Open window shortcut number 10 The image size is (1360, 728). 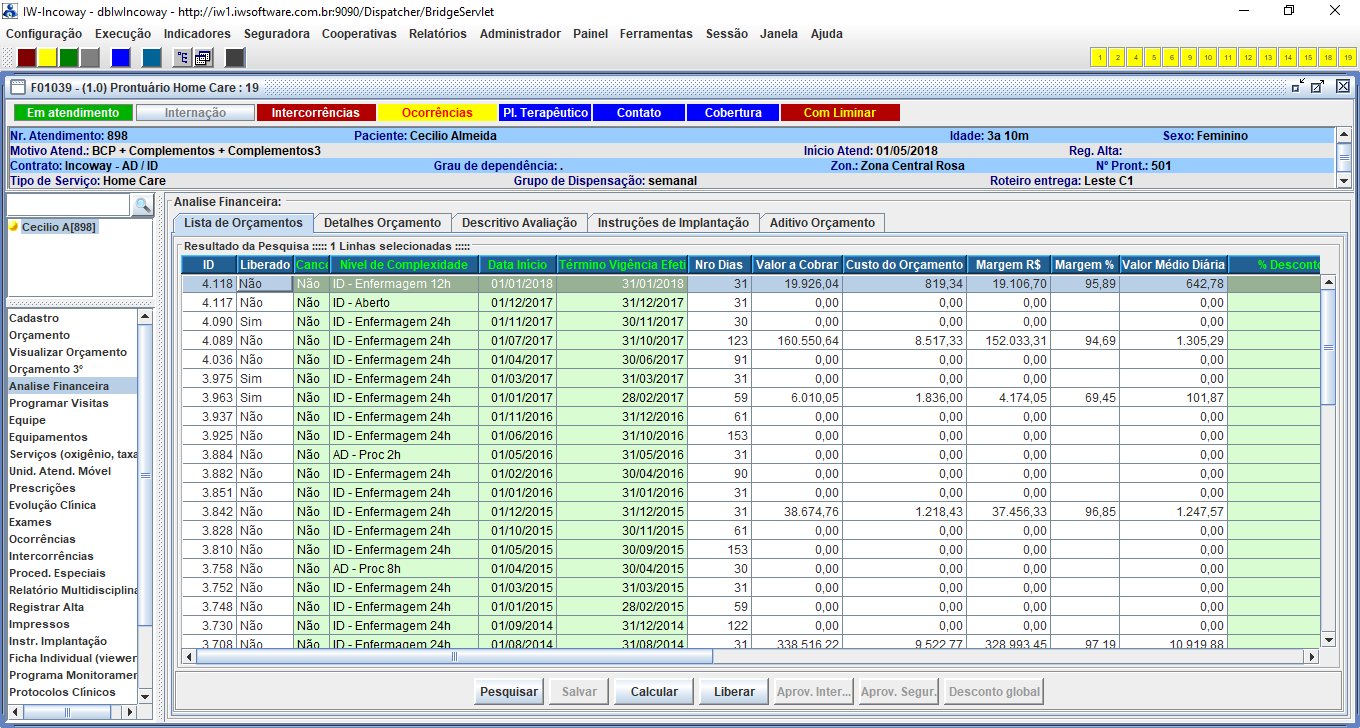point(1208,57)
